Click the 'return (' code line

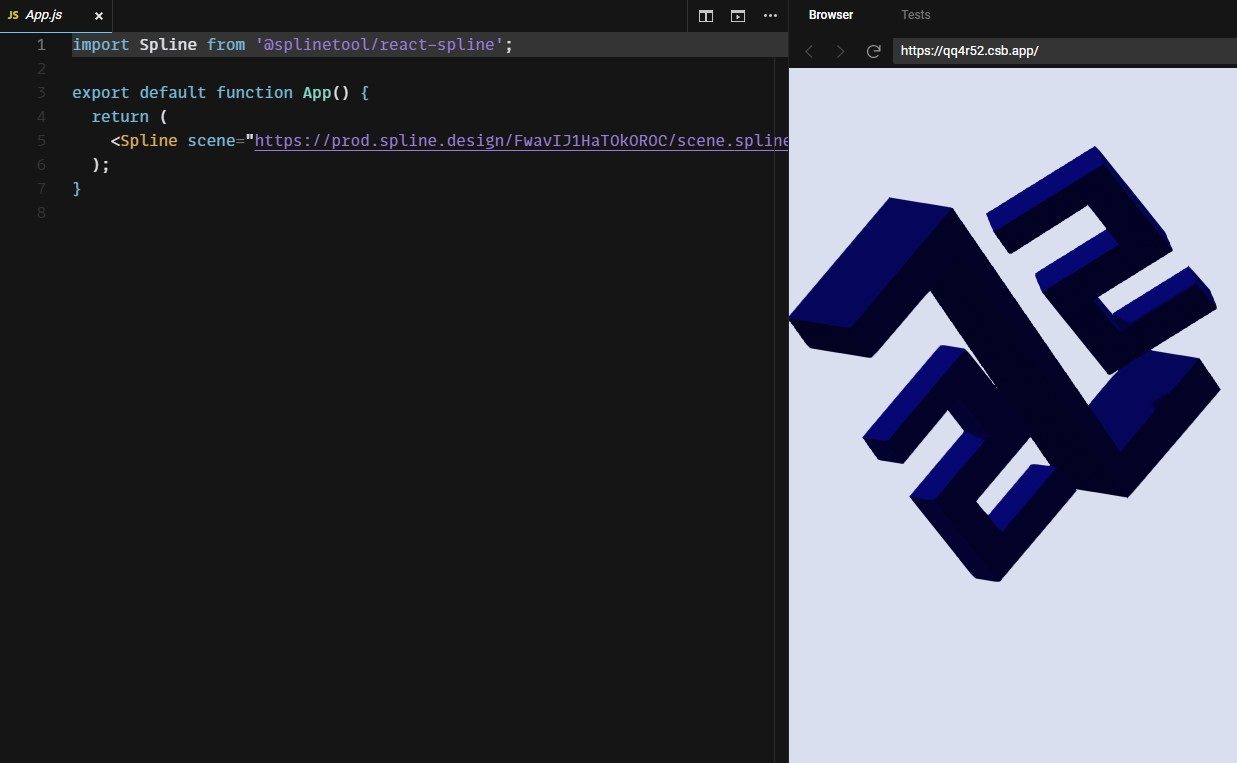point(130,117)
